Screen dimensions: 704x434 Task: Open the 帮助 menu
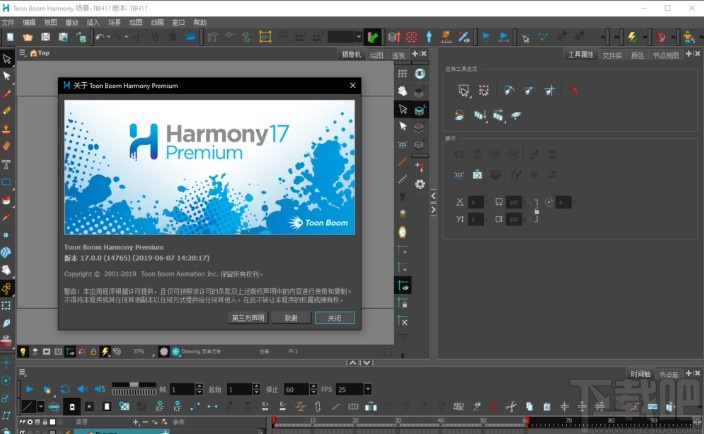(200, 22)
